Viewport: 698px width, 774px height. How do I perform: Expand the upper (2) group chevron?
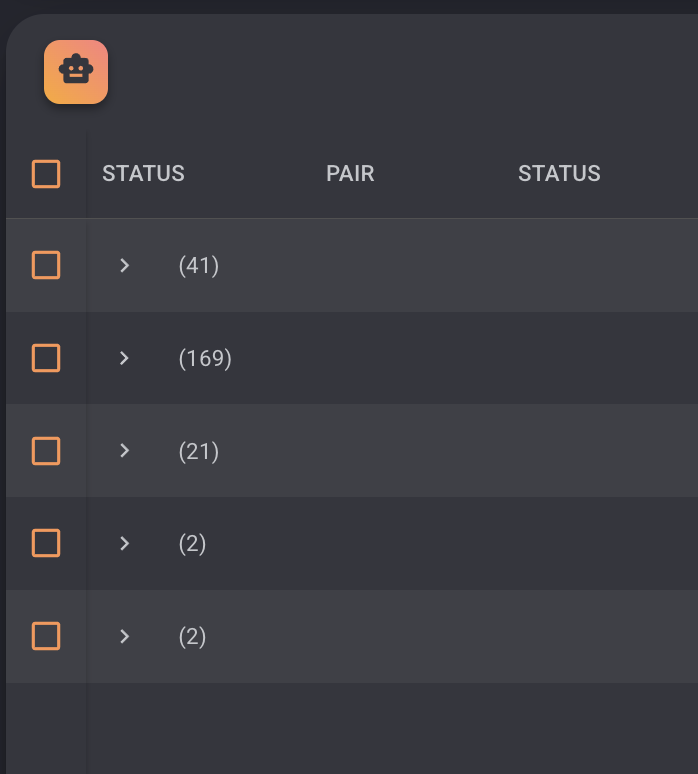click(x=124, y=543)
